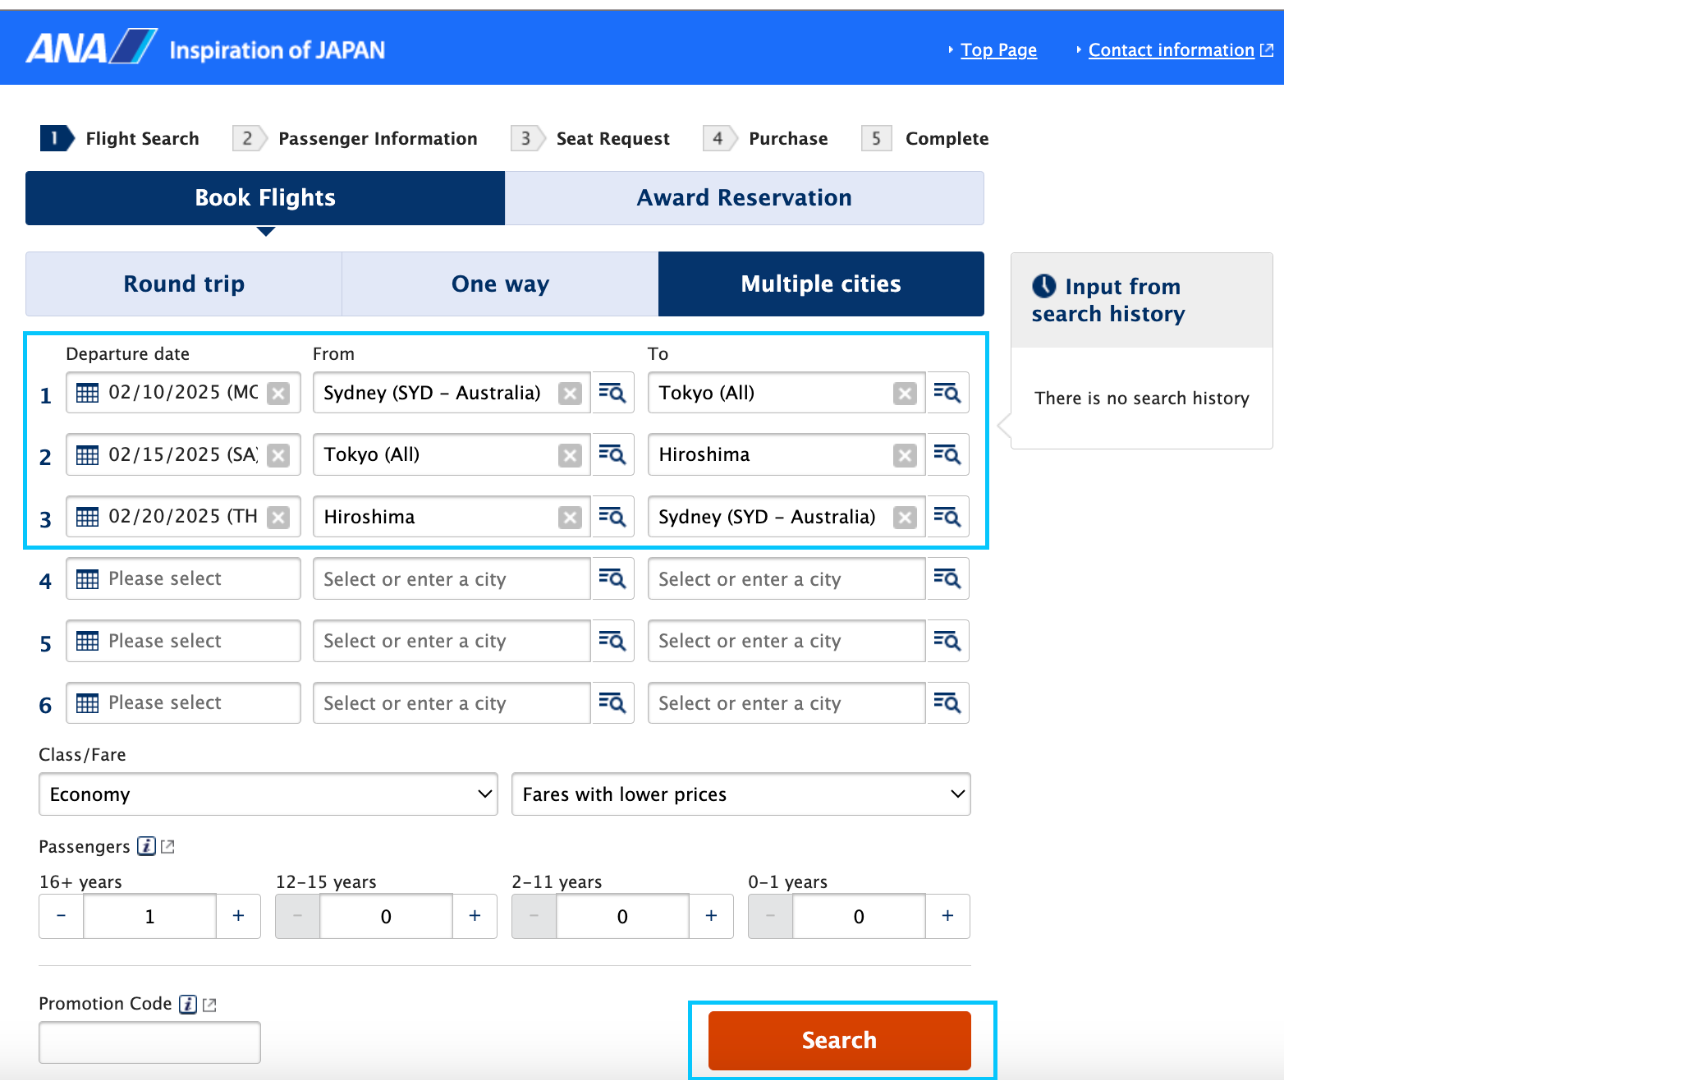Expand the city selector in row 5 From field
This screenshot has height=1080, width=1700.
tap(612, 640)
